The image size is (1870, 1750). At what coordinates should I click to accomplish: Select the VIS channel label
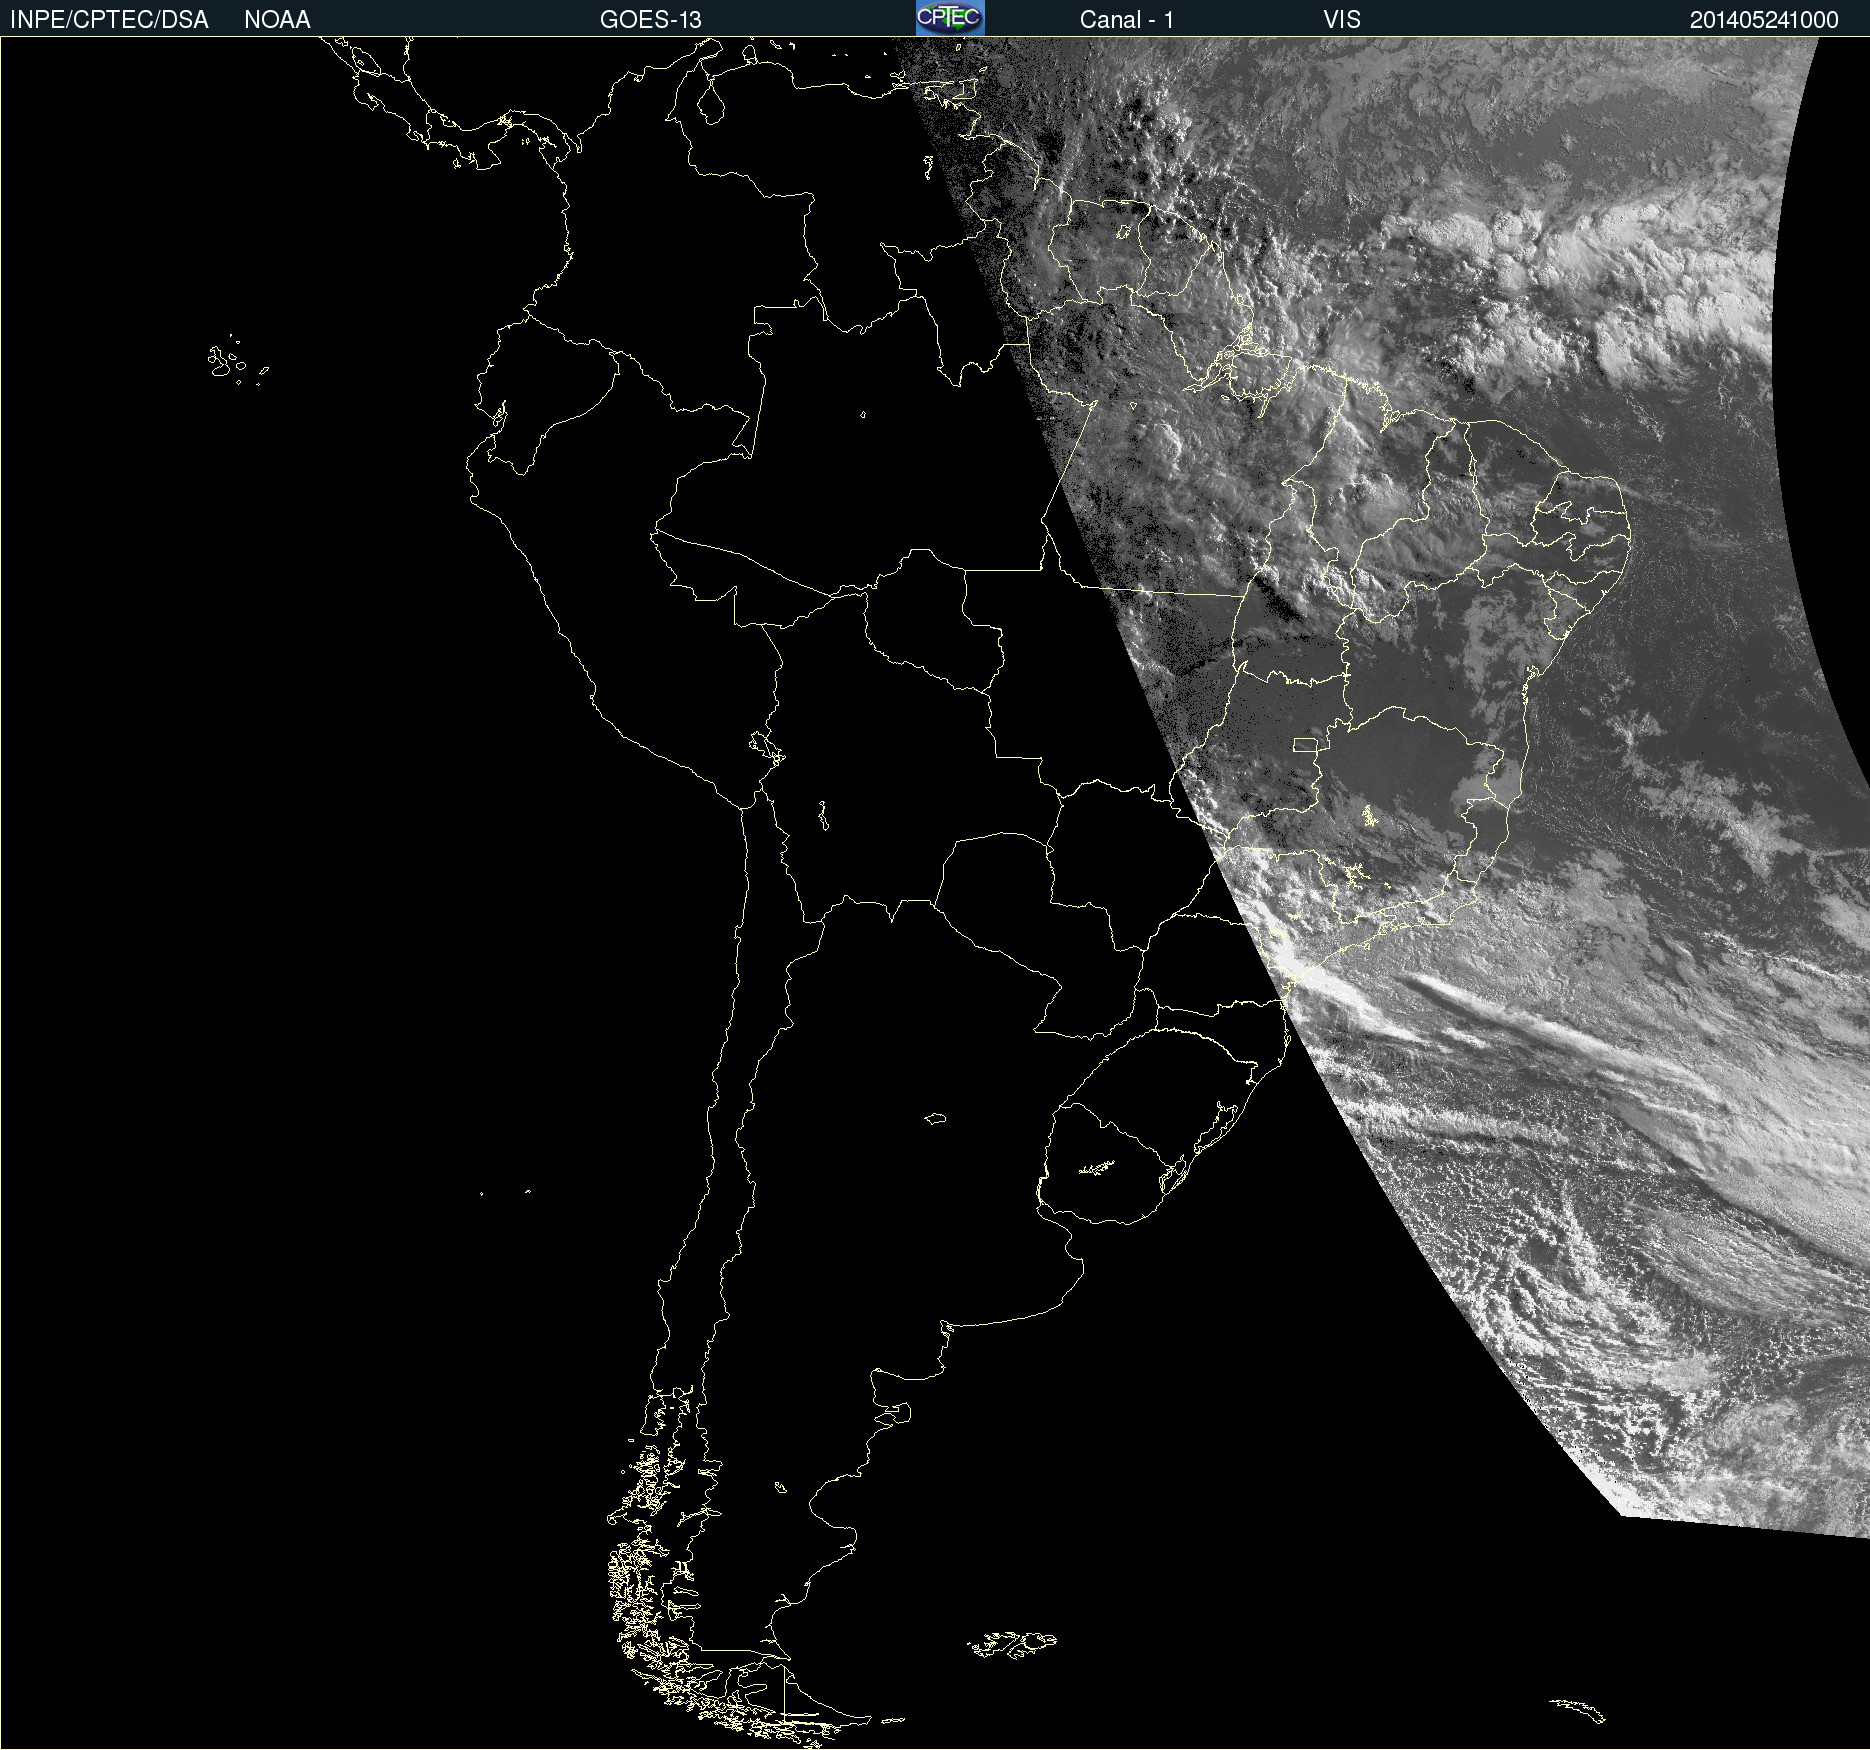[1342, 20]
